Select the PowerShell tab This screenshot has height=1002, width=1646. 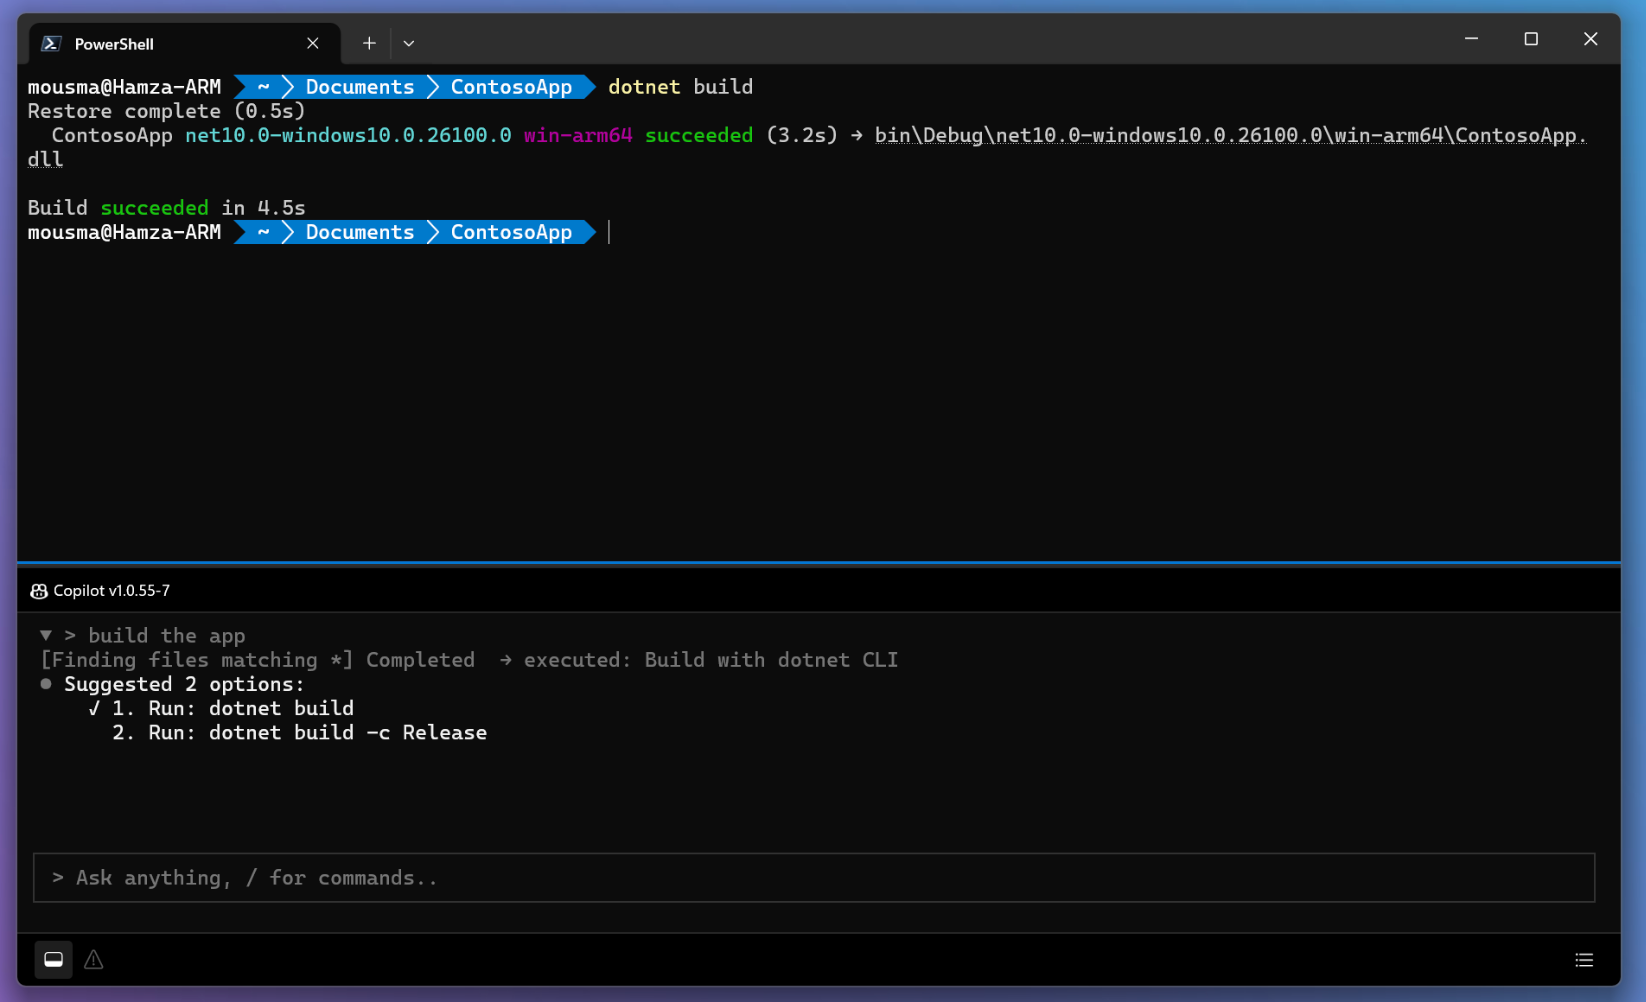point(184,44)
